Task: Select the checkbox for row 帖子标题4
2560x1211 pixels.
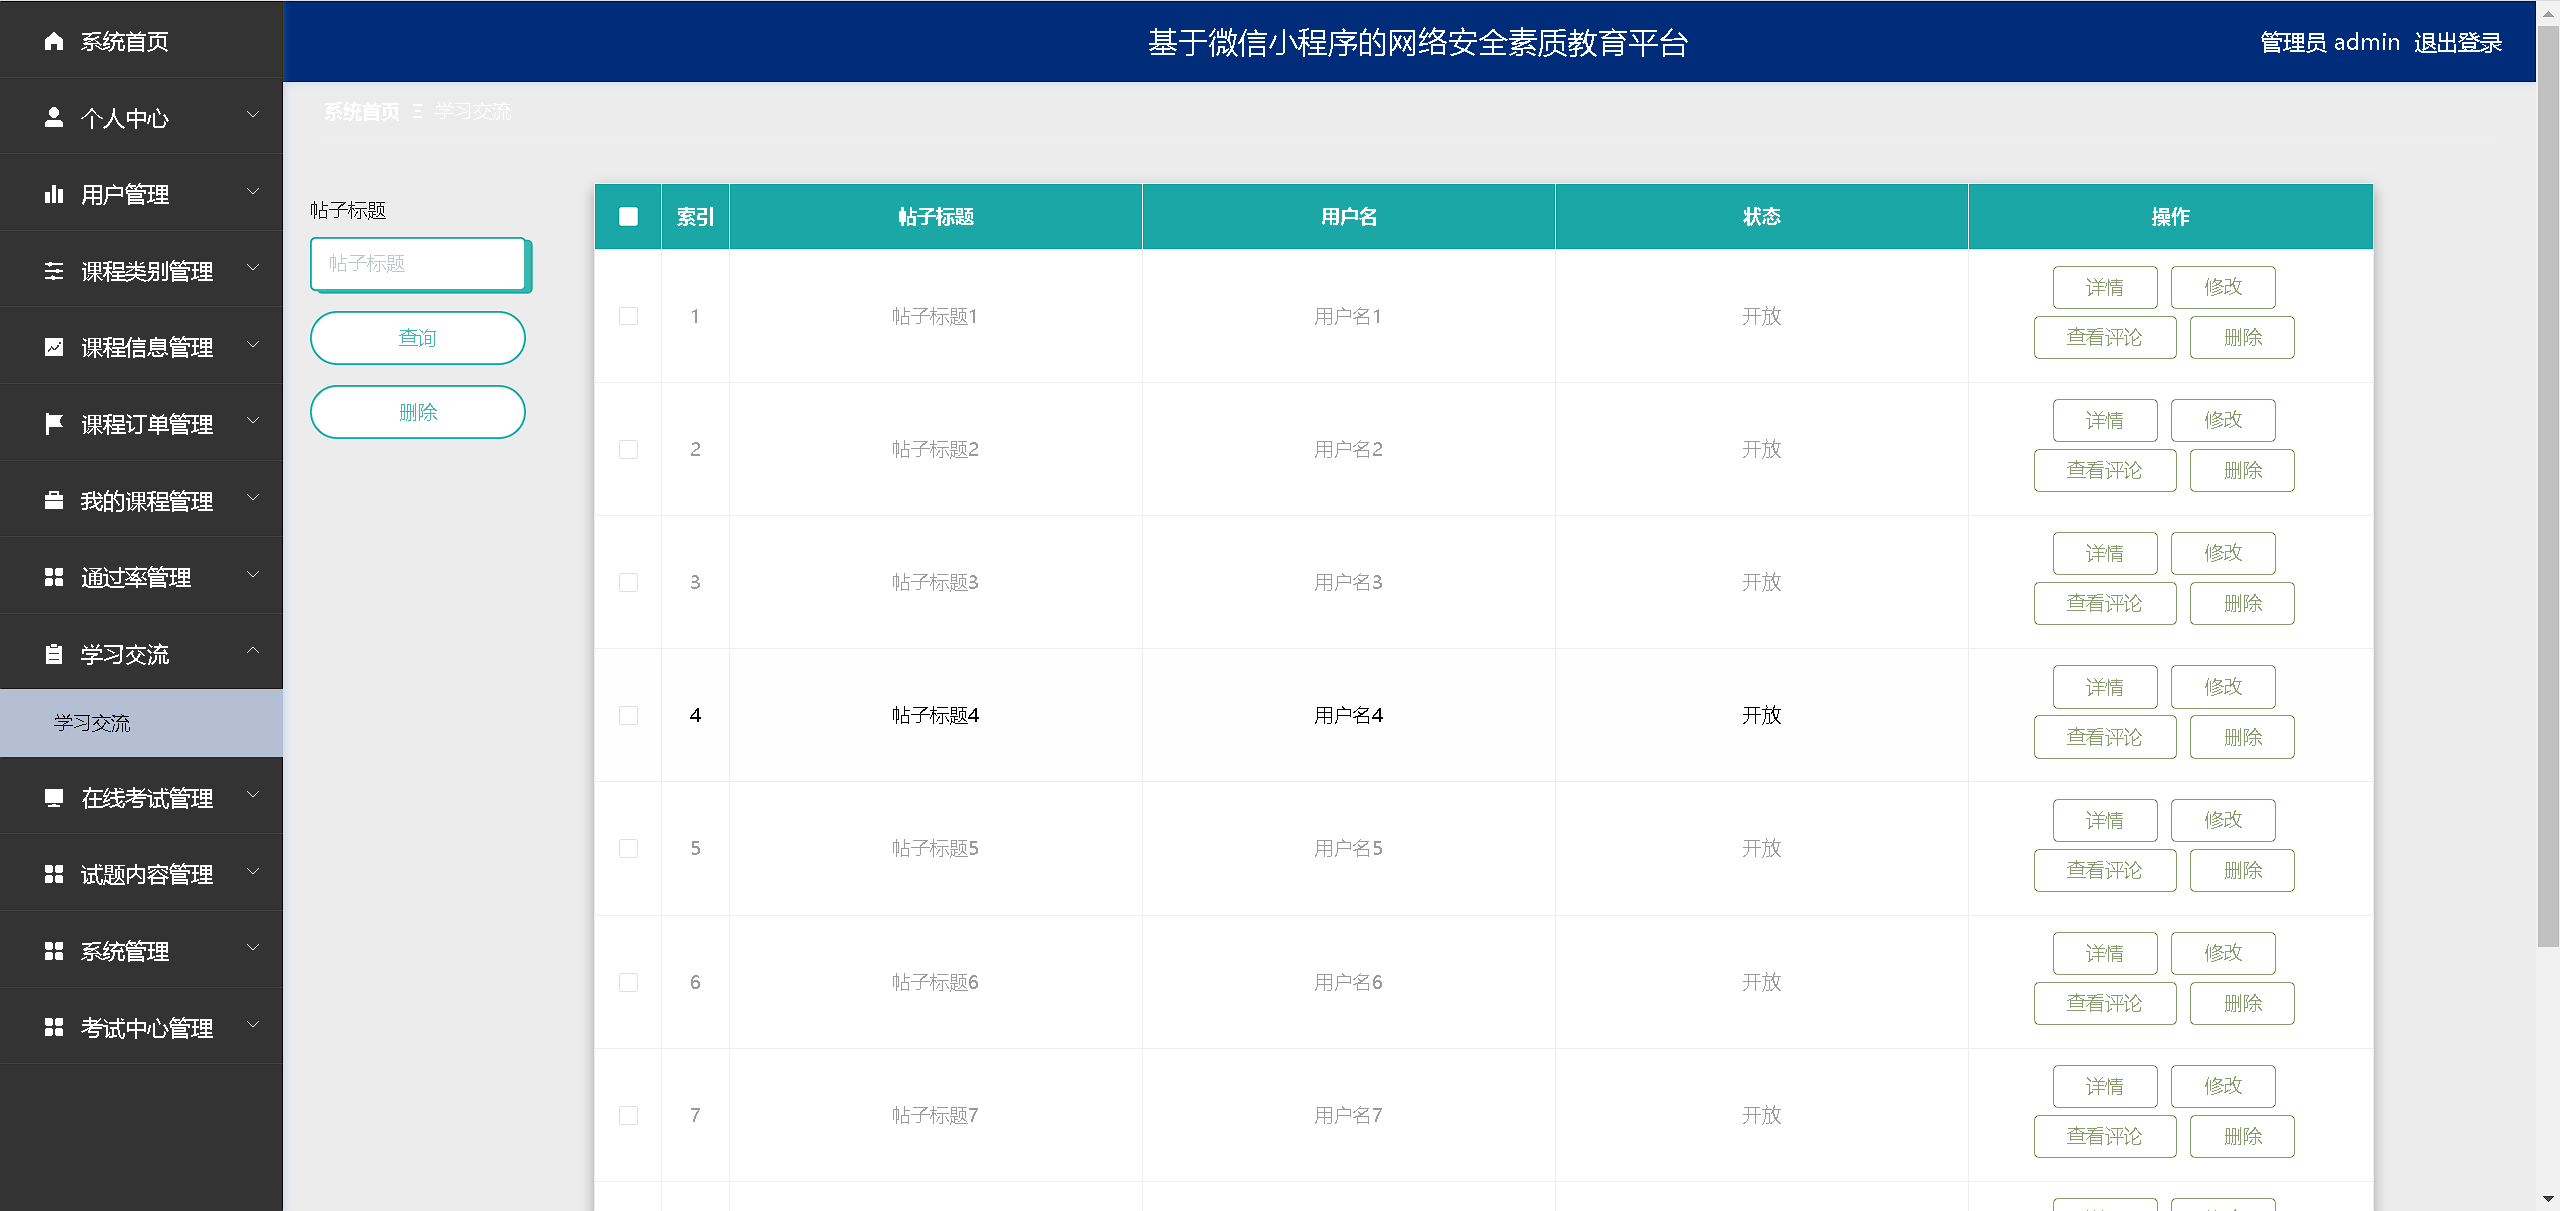Action: click(x=628, y=715)
